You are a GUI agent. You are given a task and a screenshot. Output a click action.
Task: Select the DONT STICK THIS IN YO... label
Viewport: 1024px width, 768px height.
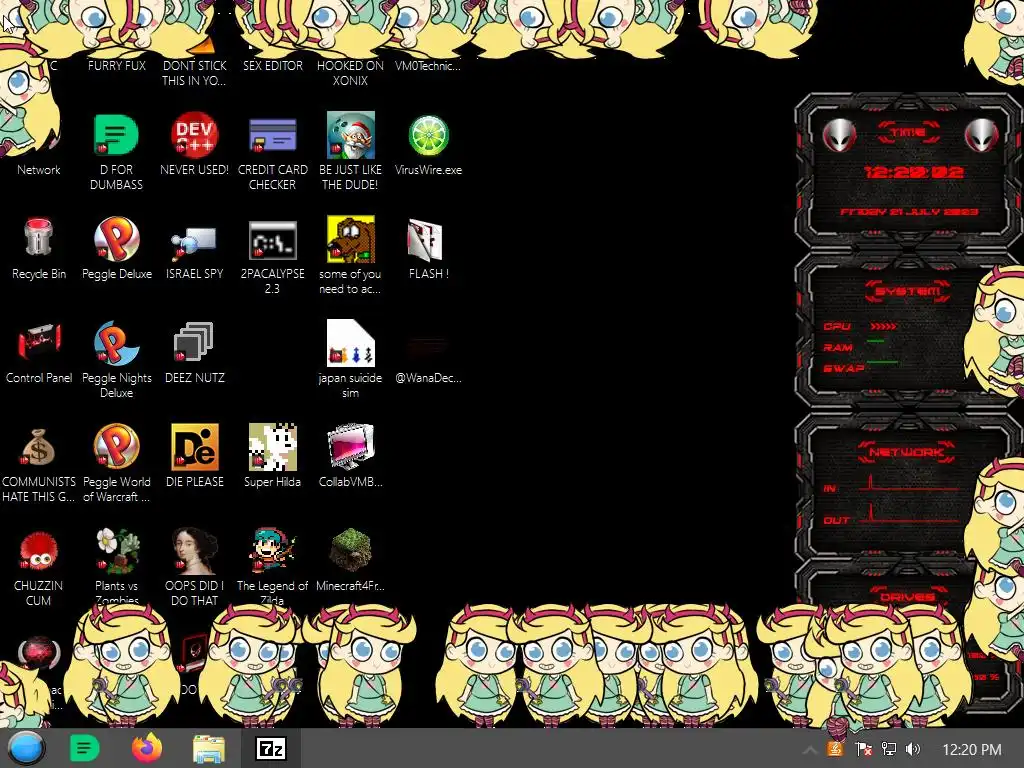pyautogui.click(x=194, y=73)
